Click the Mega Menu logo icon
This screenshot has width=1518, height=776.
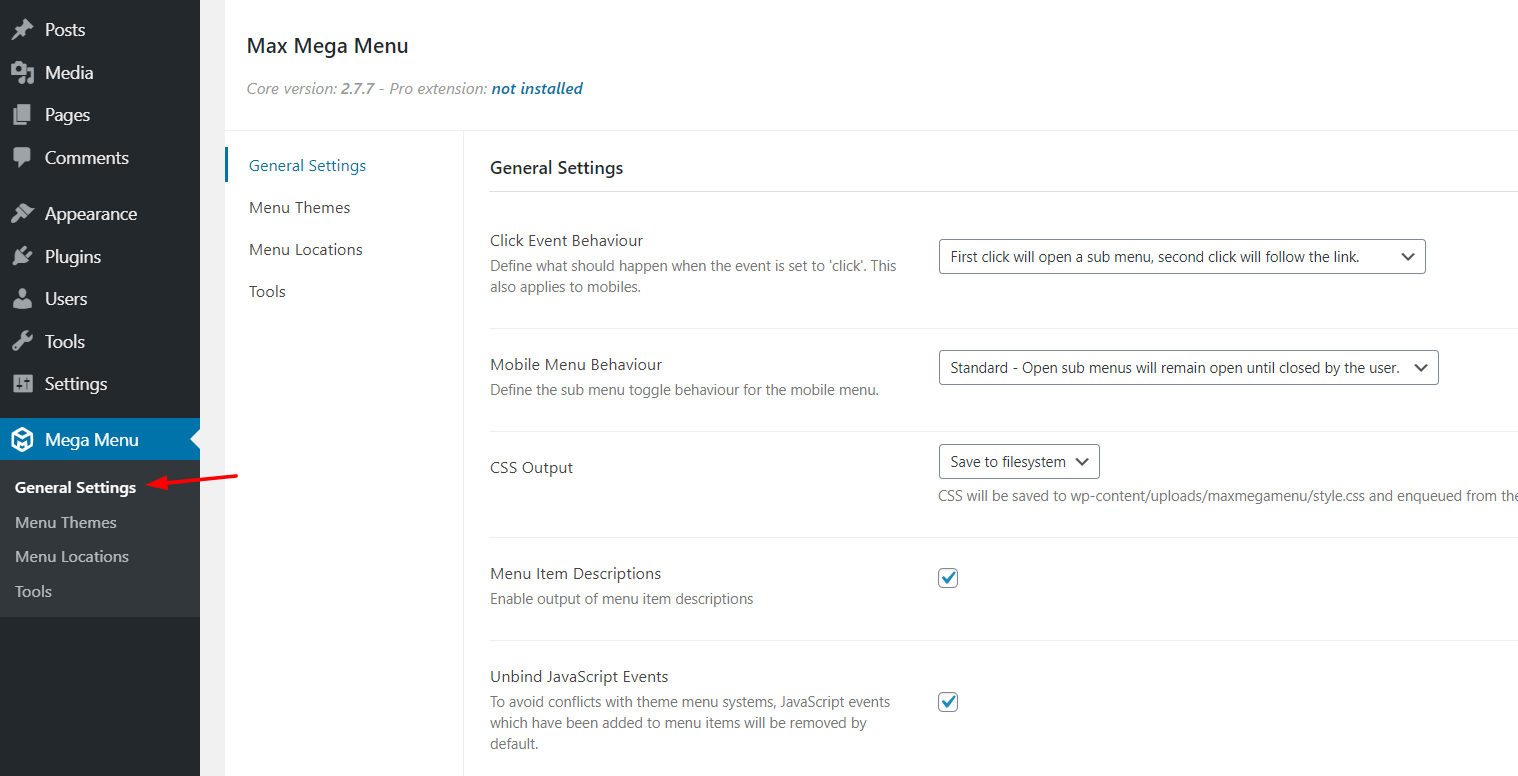22,440
